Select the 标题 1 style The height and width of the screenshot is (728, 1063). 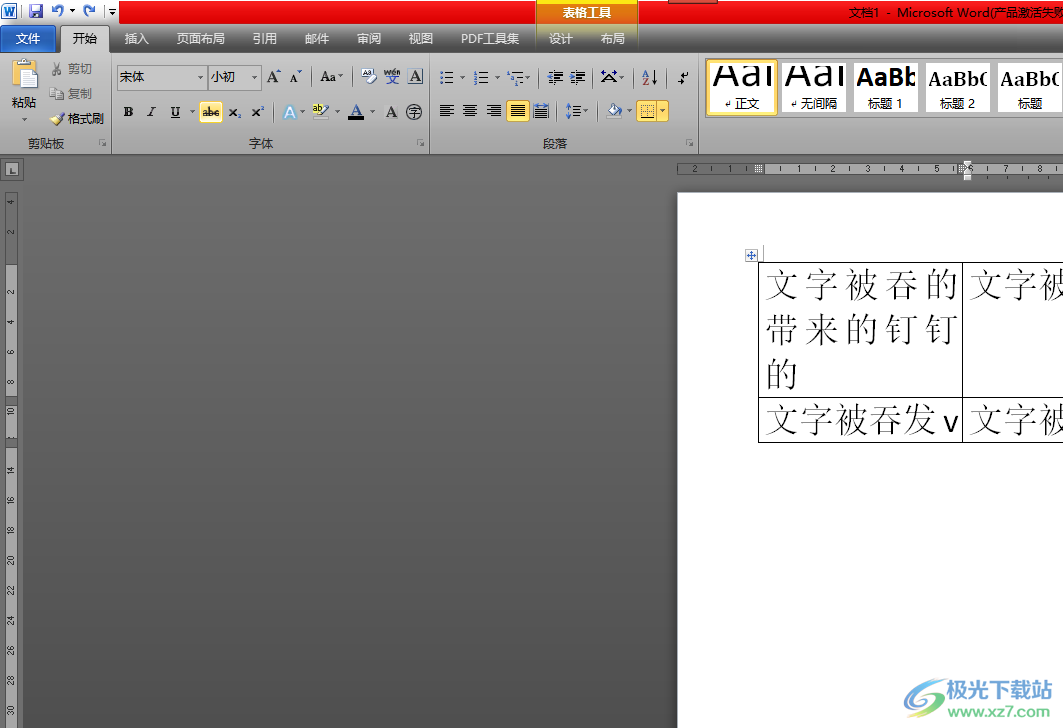click(885, 87)
